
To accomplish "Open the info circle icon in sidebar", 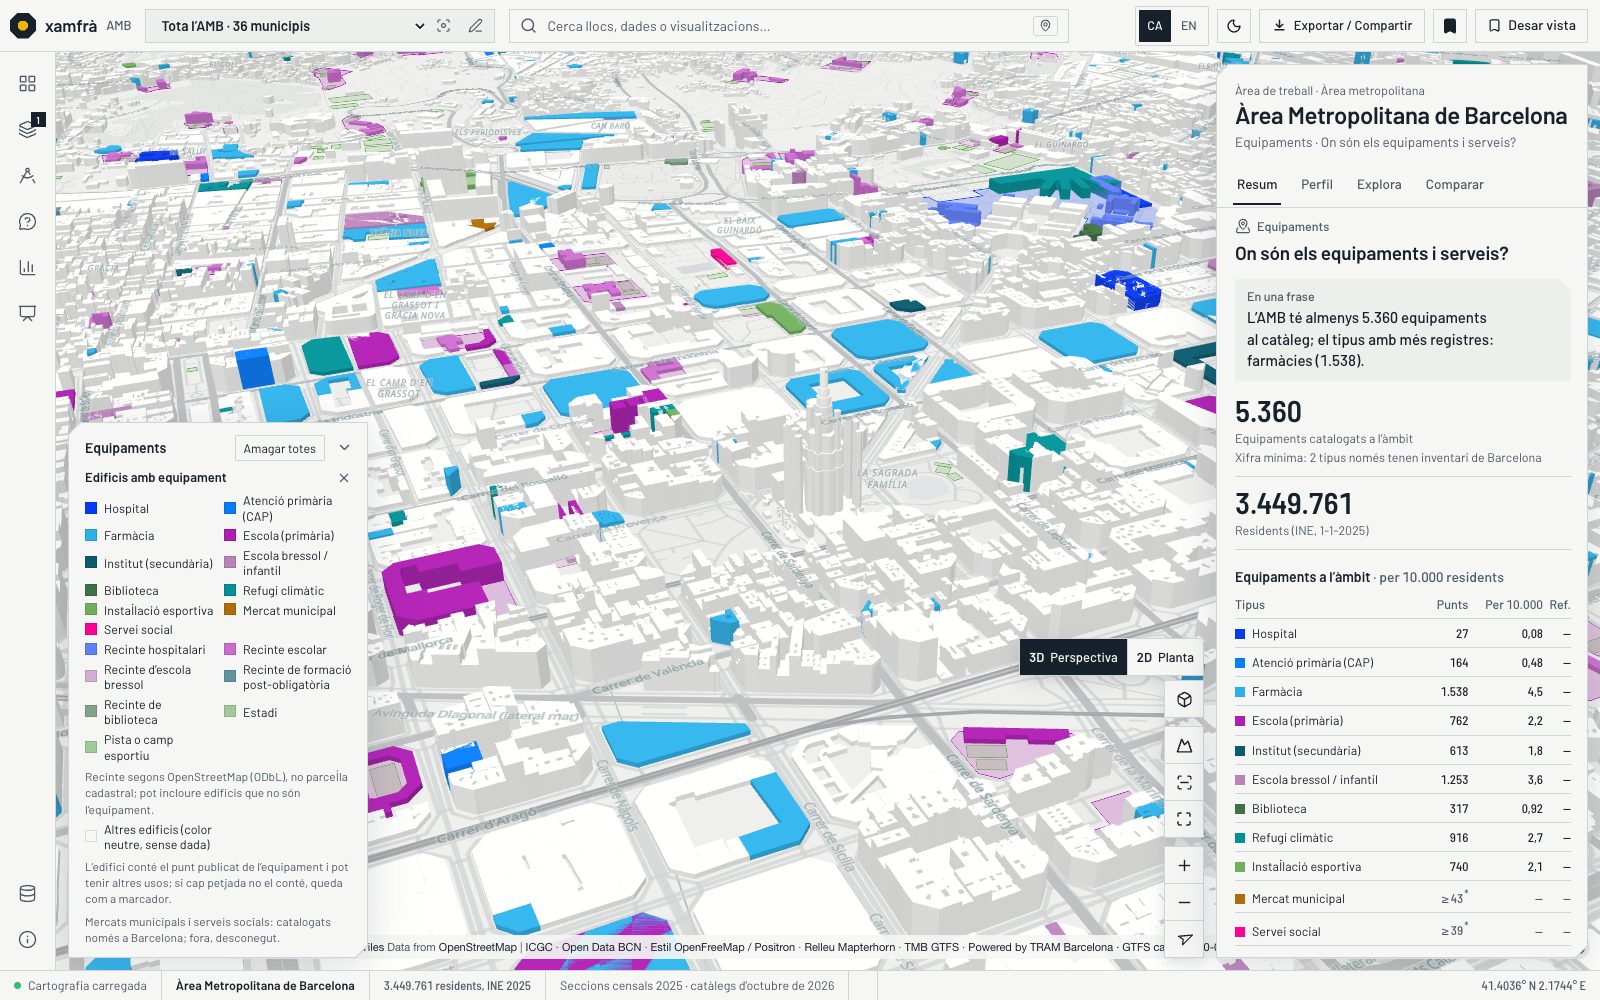I will [x=27, y=940].
